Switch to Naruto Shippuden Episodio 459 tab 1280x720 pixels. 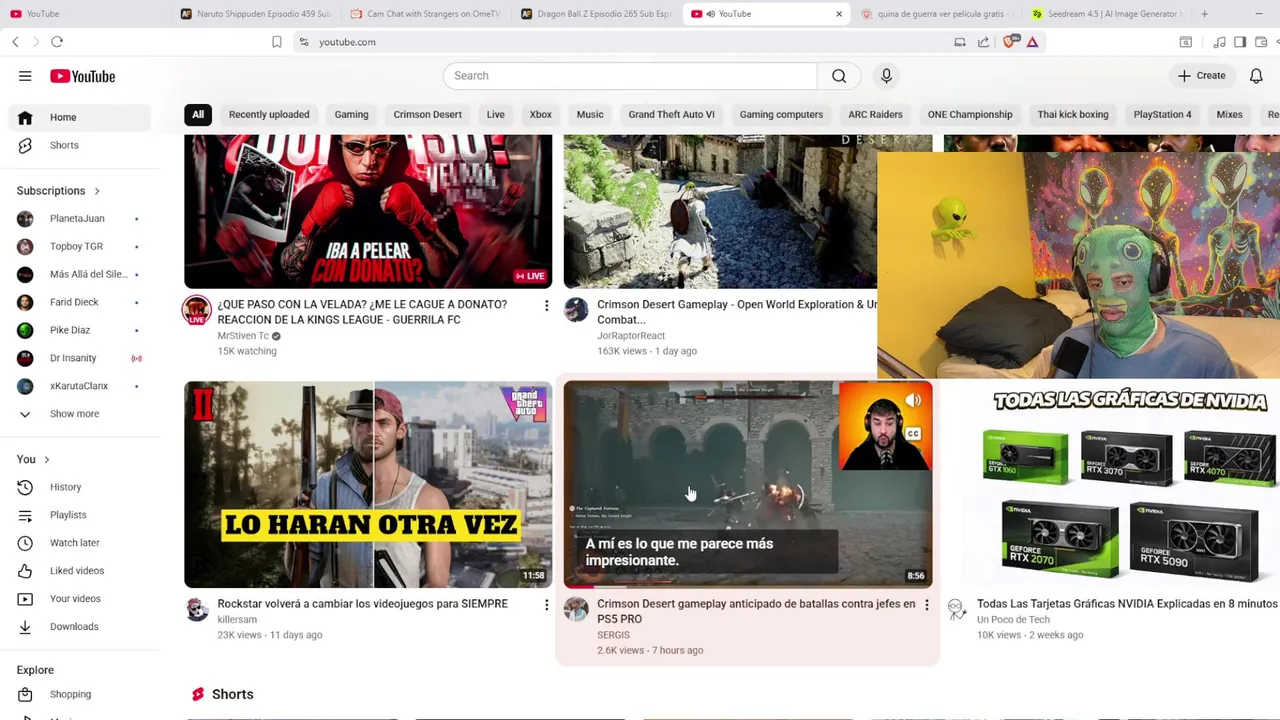click(256, 14)
